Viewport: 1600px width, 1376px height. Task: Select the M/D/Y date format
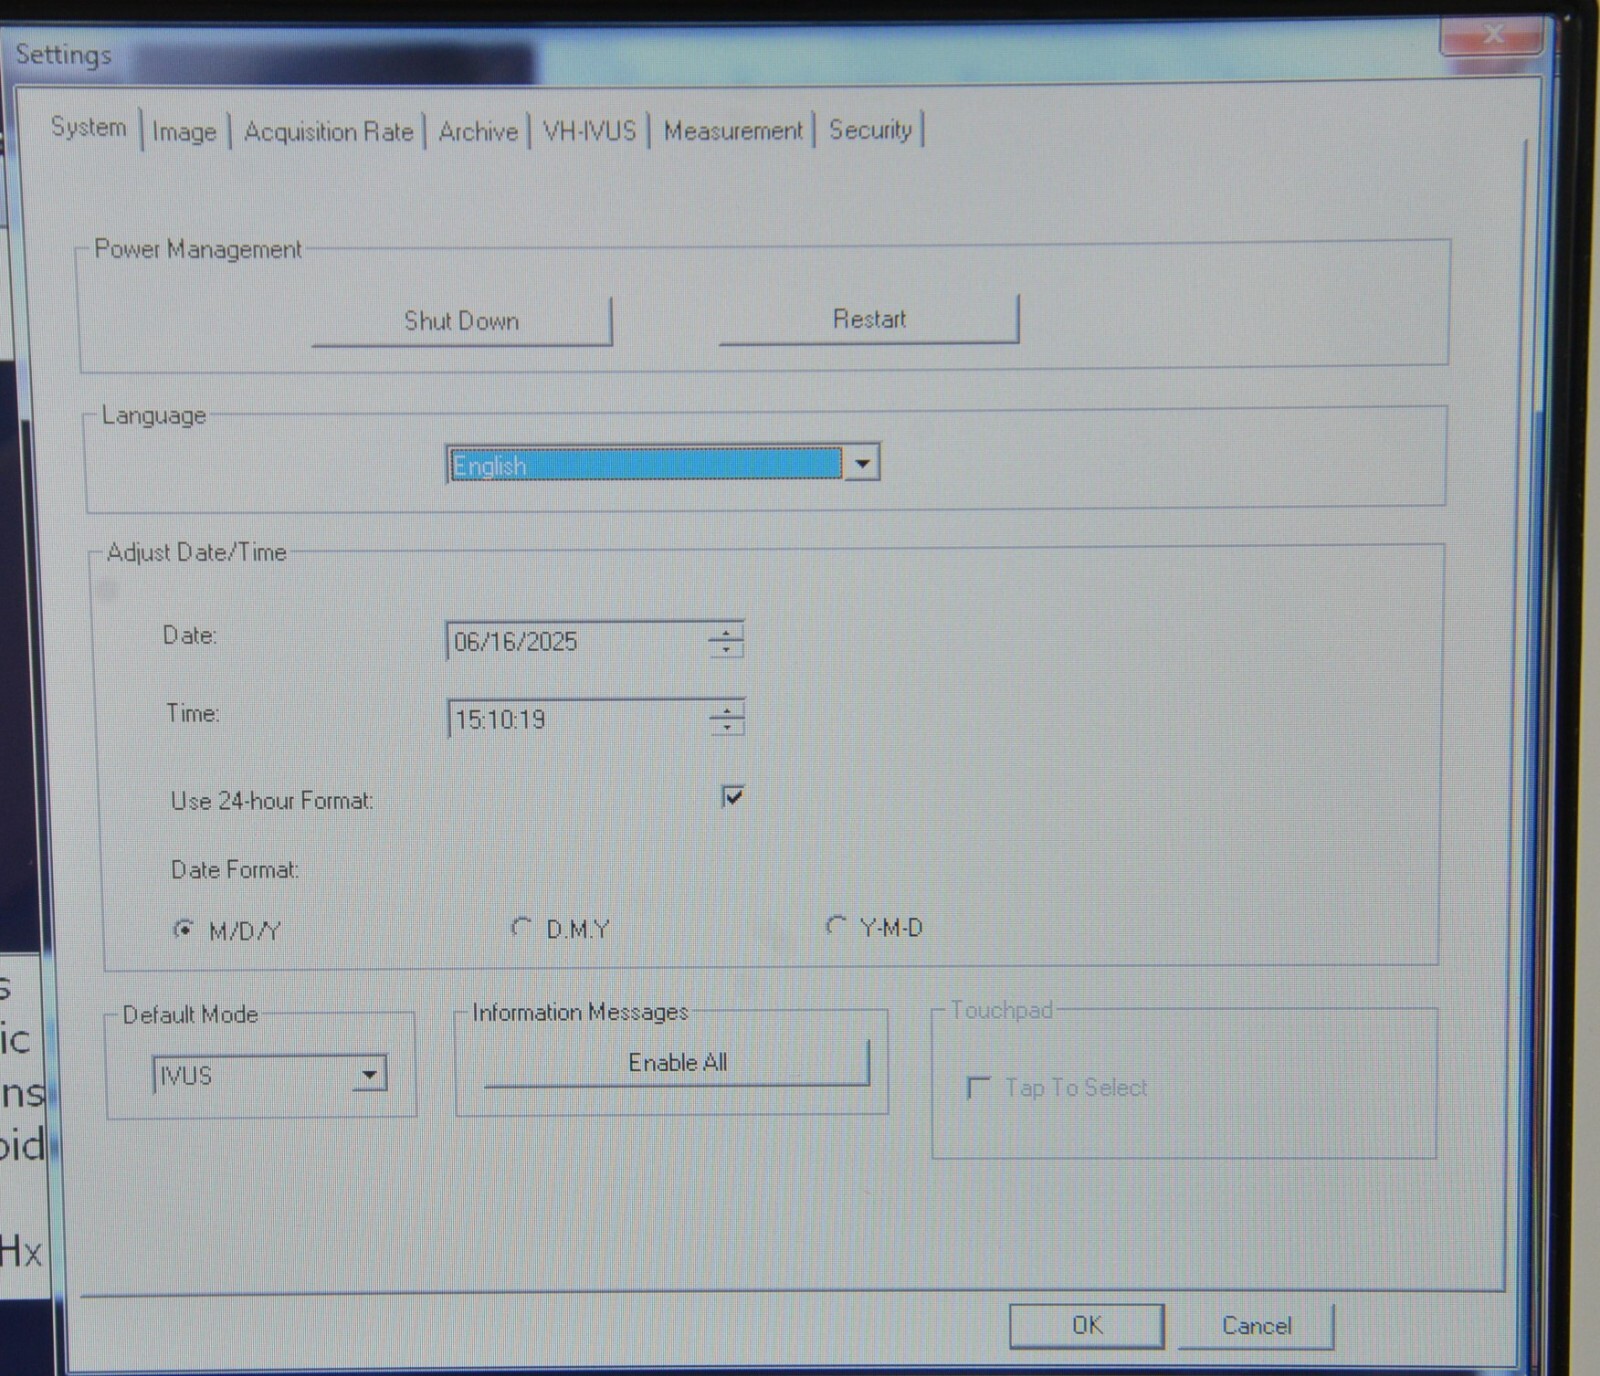click(x=183, y=930)
